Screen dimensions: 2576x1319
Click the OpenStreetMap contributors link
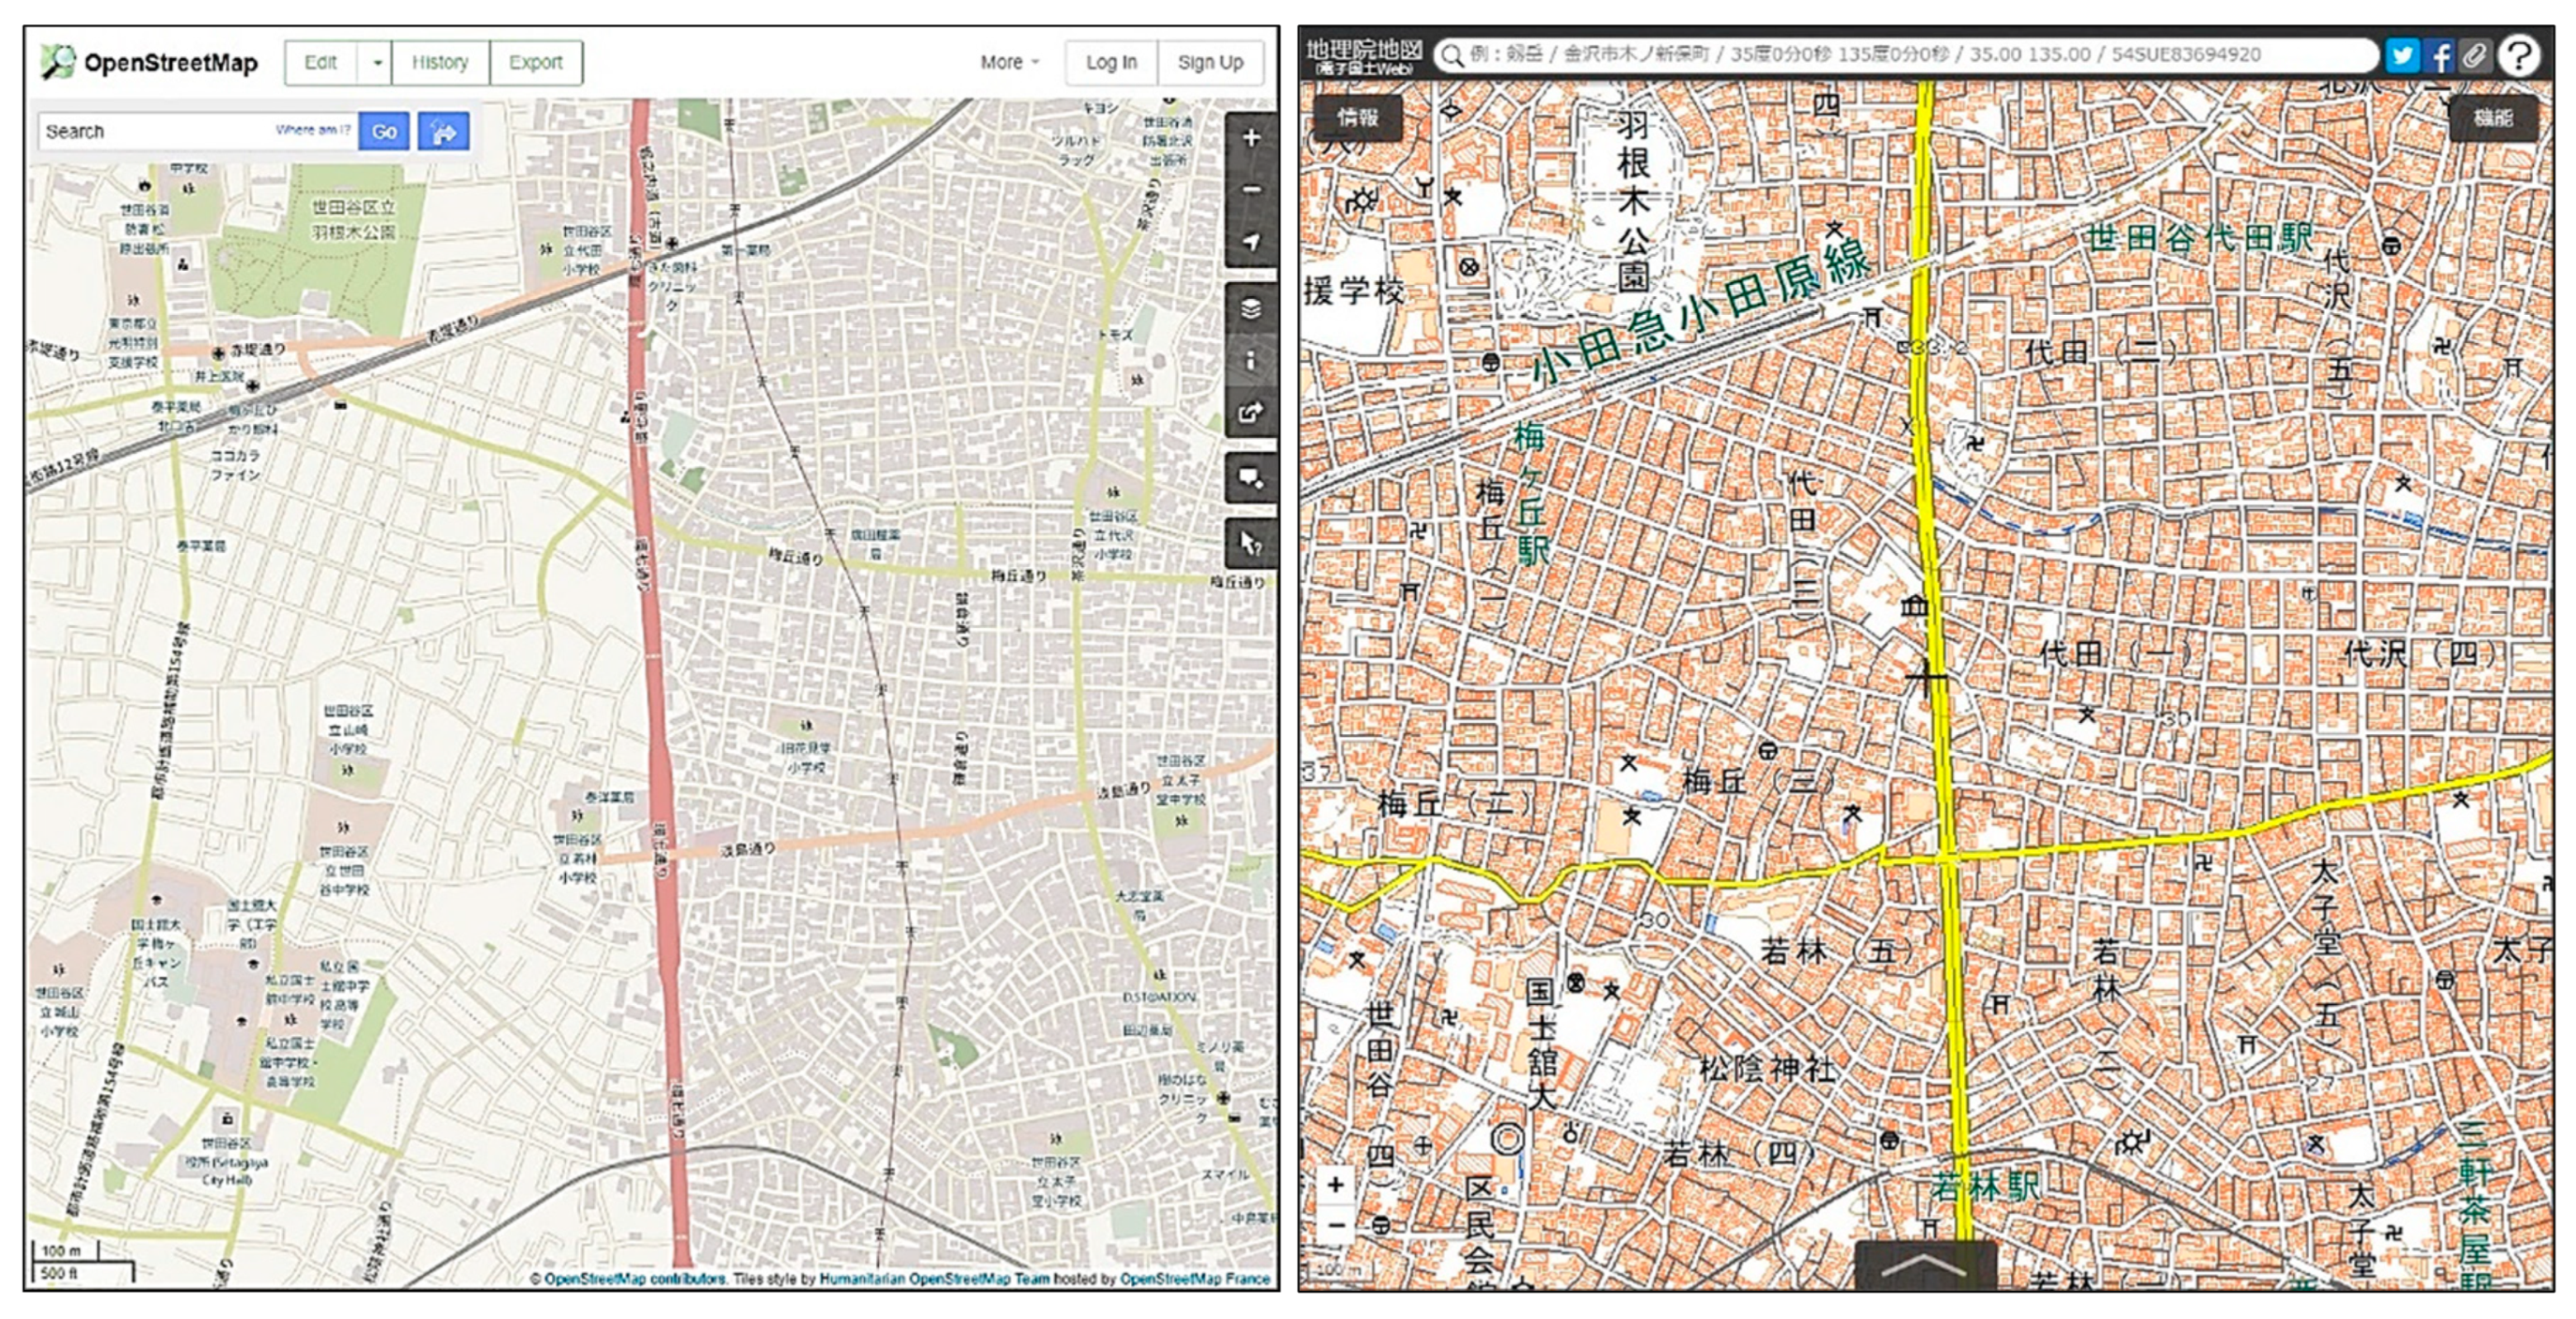coord(635,1279)
